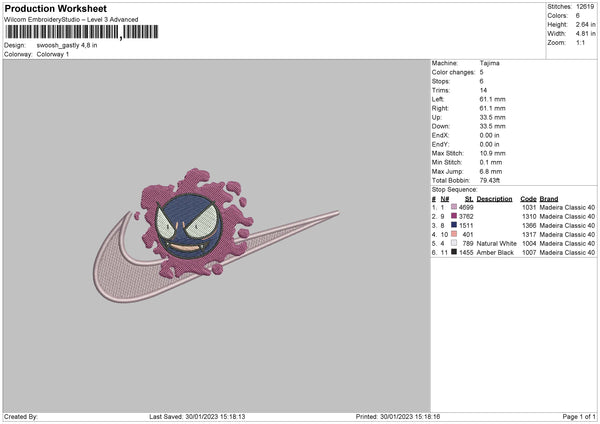Viewport: 600px width, 424px height.
Task: Click the Machine value 'Tajima'
Action: point(489,63)
